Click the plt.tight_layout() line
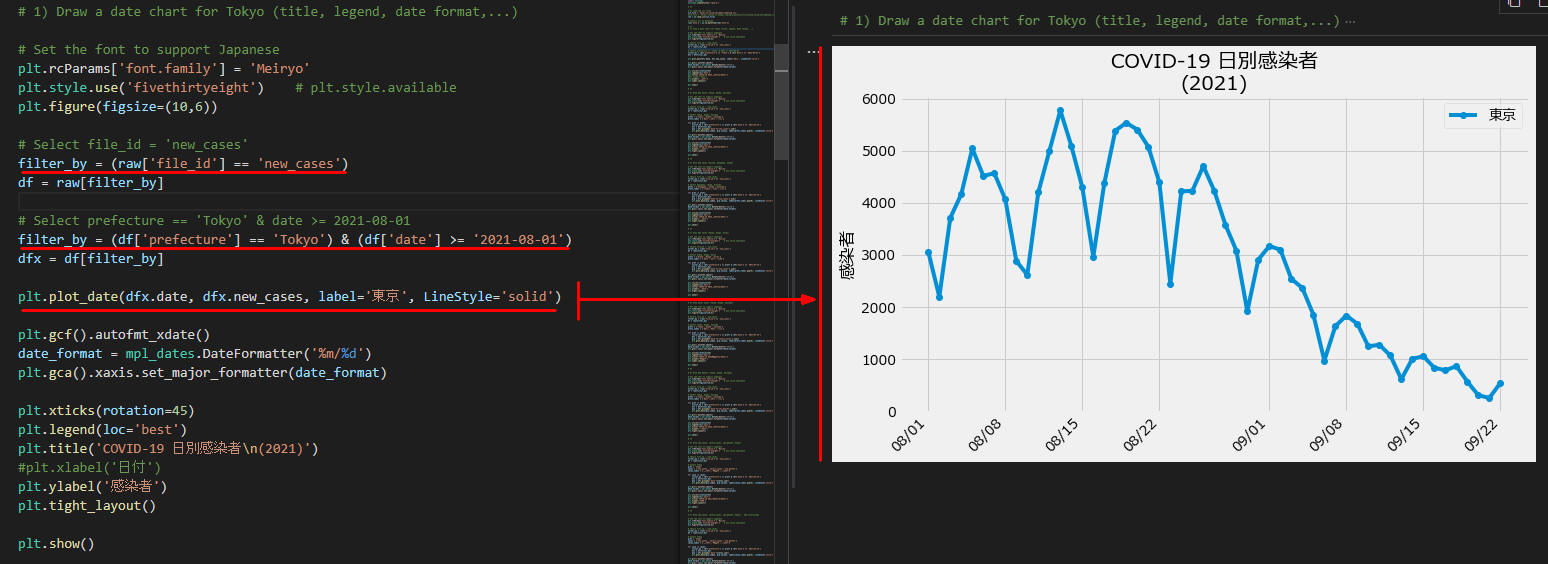This screenshot has height=564, width=1548. pyautogui.click(x=87, y=506)
